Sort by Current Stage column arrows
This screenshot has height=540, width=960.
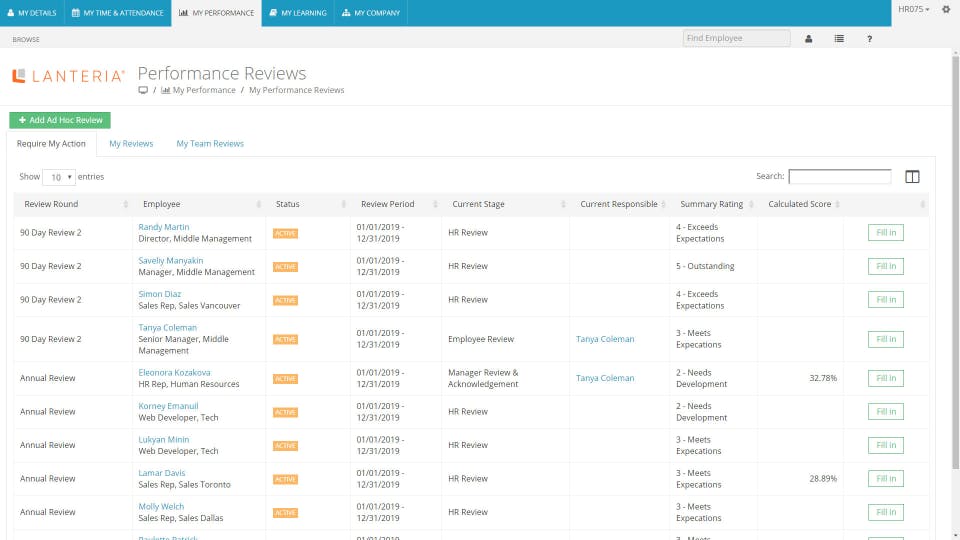point(563,204)
